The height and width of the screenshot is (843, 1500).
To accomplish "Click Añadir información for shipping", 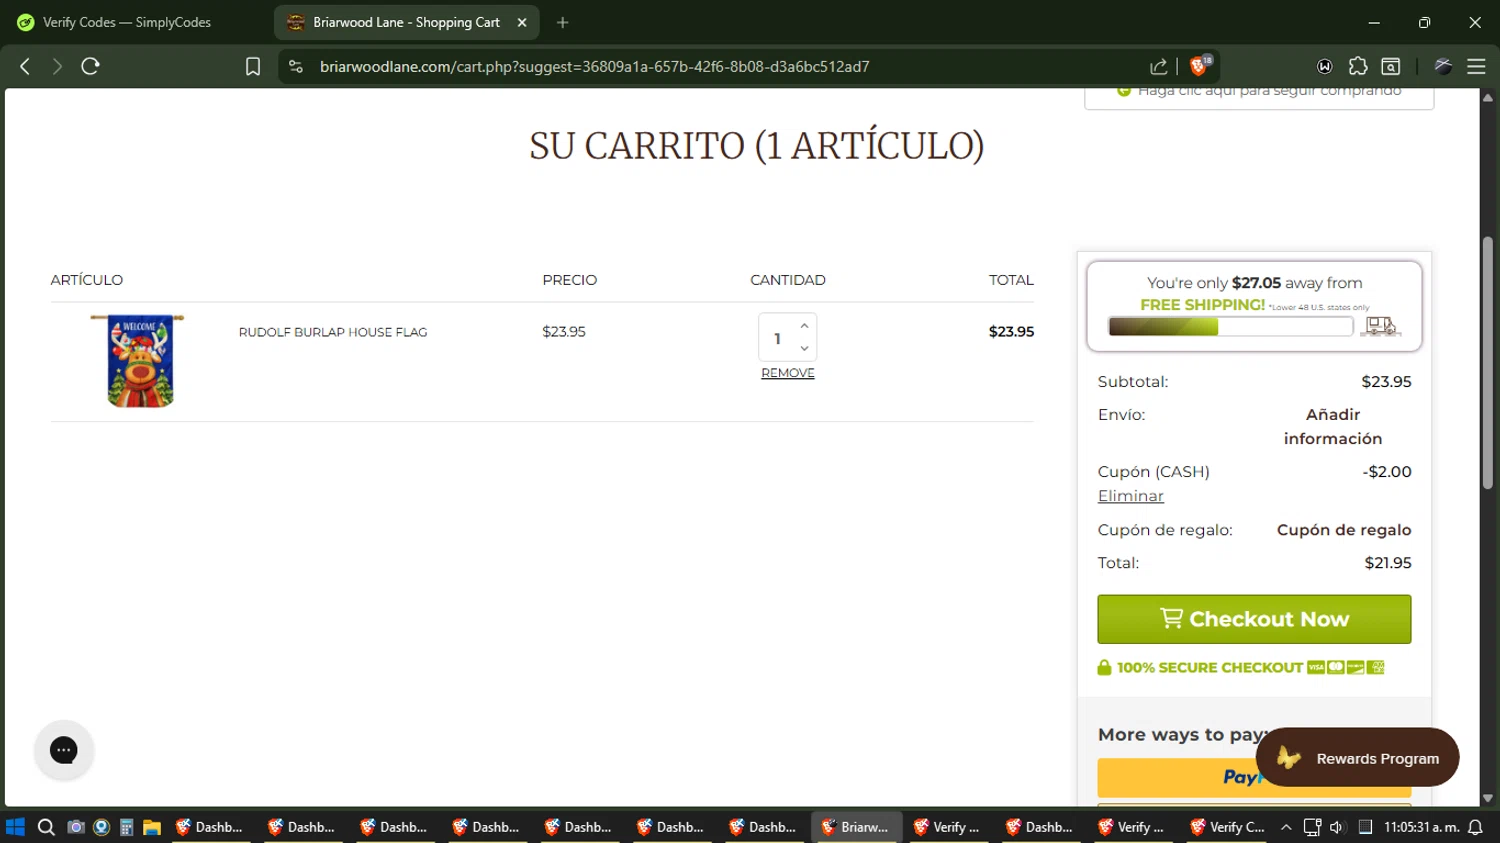I will (x=1332, y=426).
